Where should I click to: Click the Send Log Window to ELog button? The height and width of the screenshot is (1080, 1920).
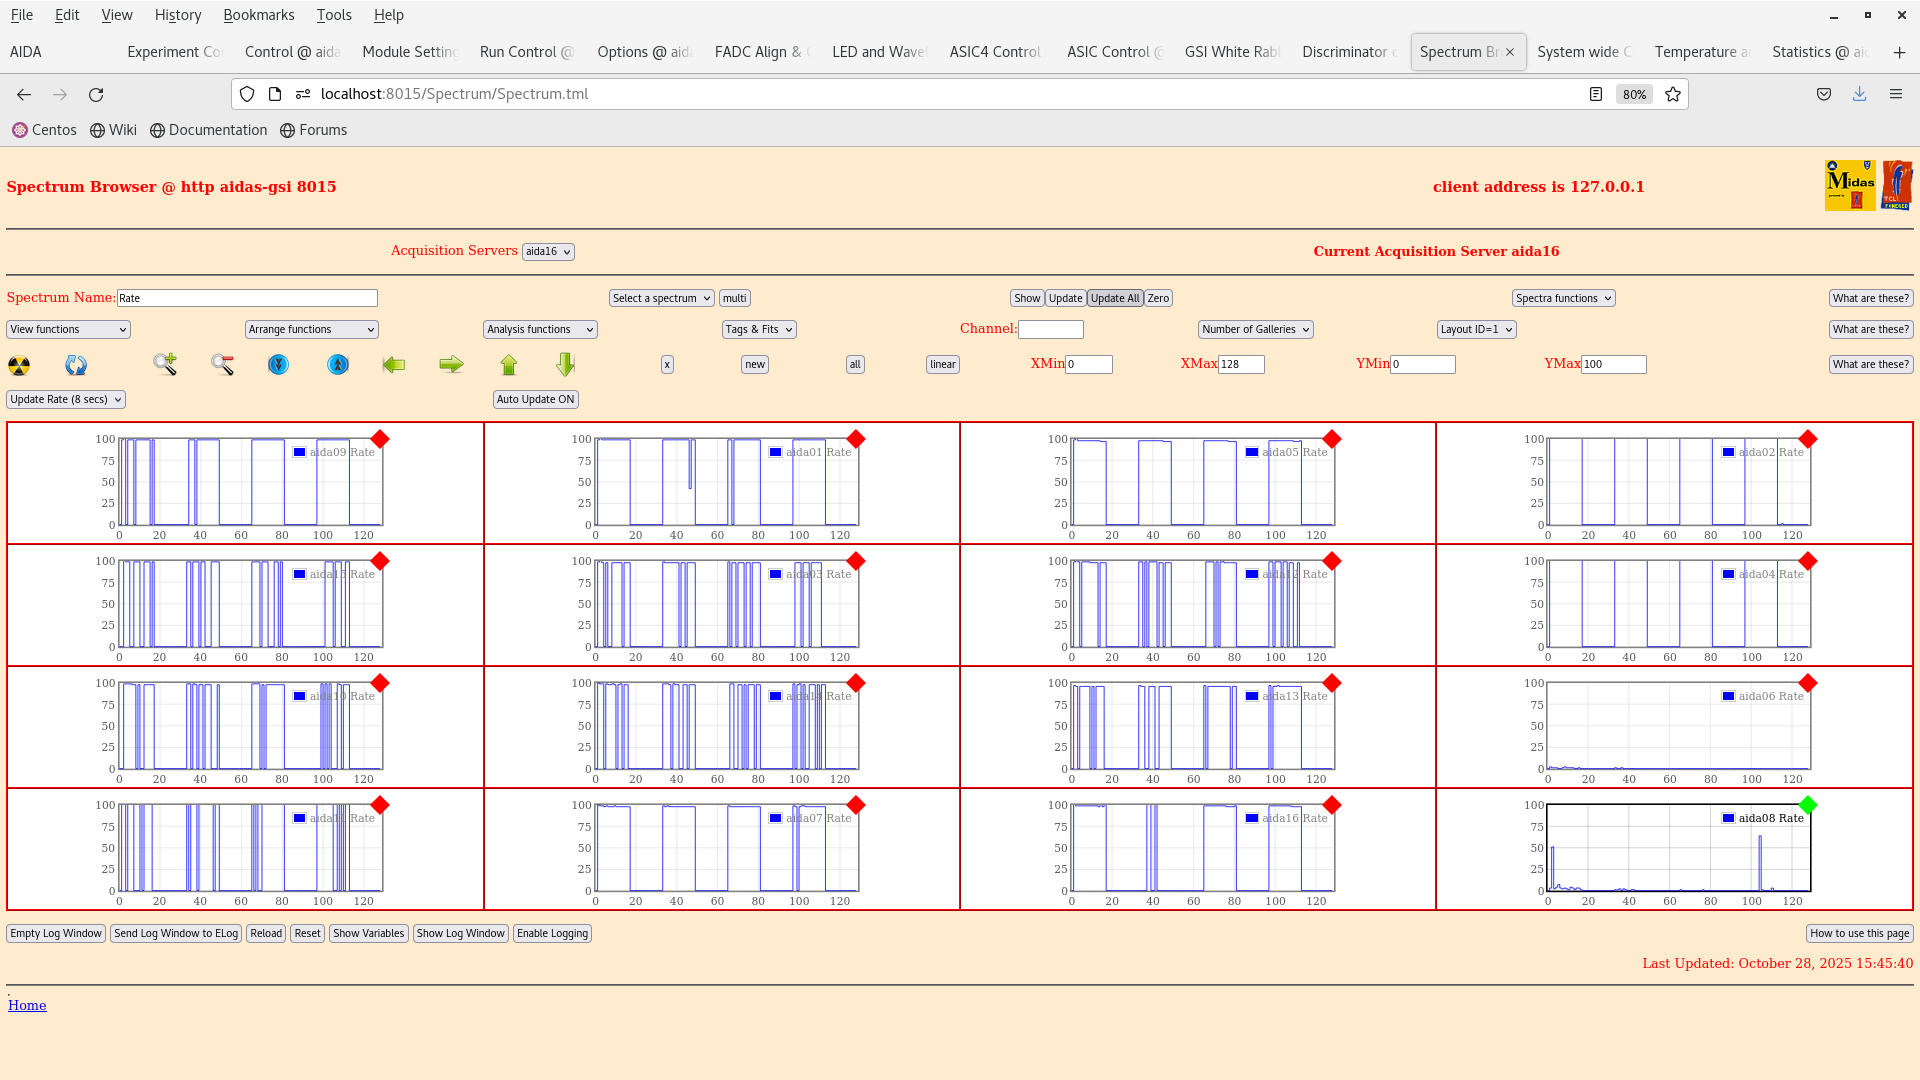coord(176,933)
